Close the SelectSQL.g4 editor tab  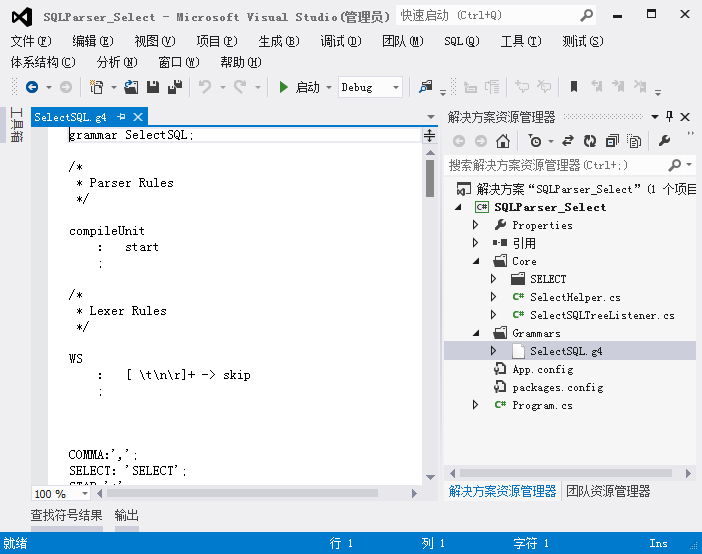[138, 117]
